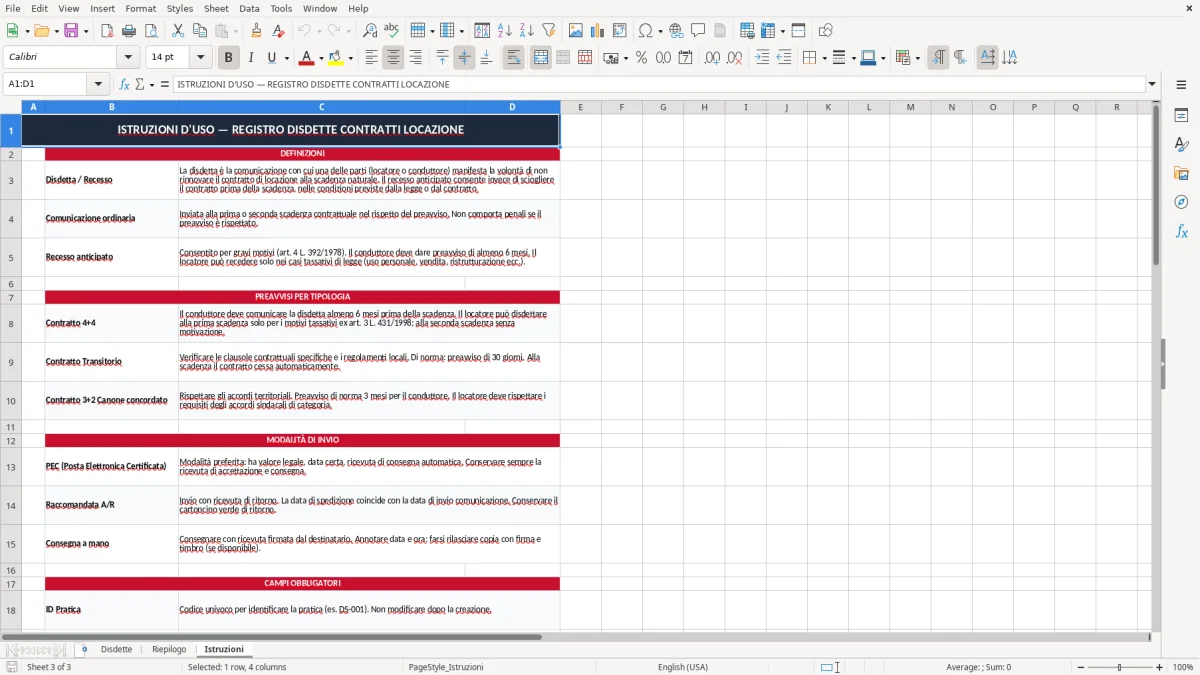Viewport: 1200px width, 675px height.
Task: Click Increase Indent icon
Action: [762, 58]
